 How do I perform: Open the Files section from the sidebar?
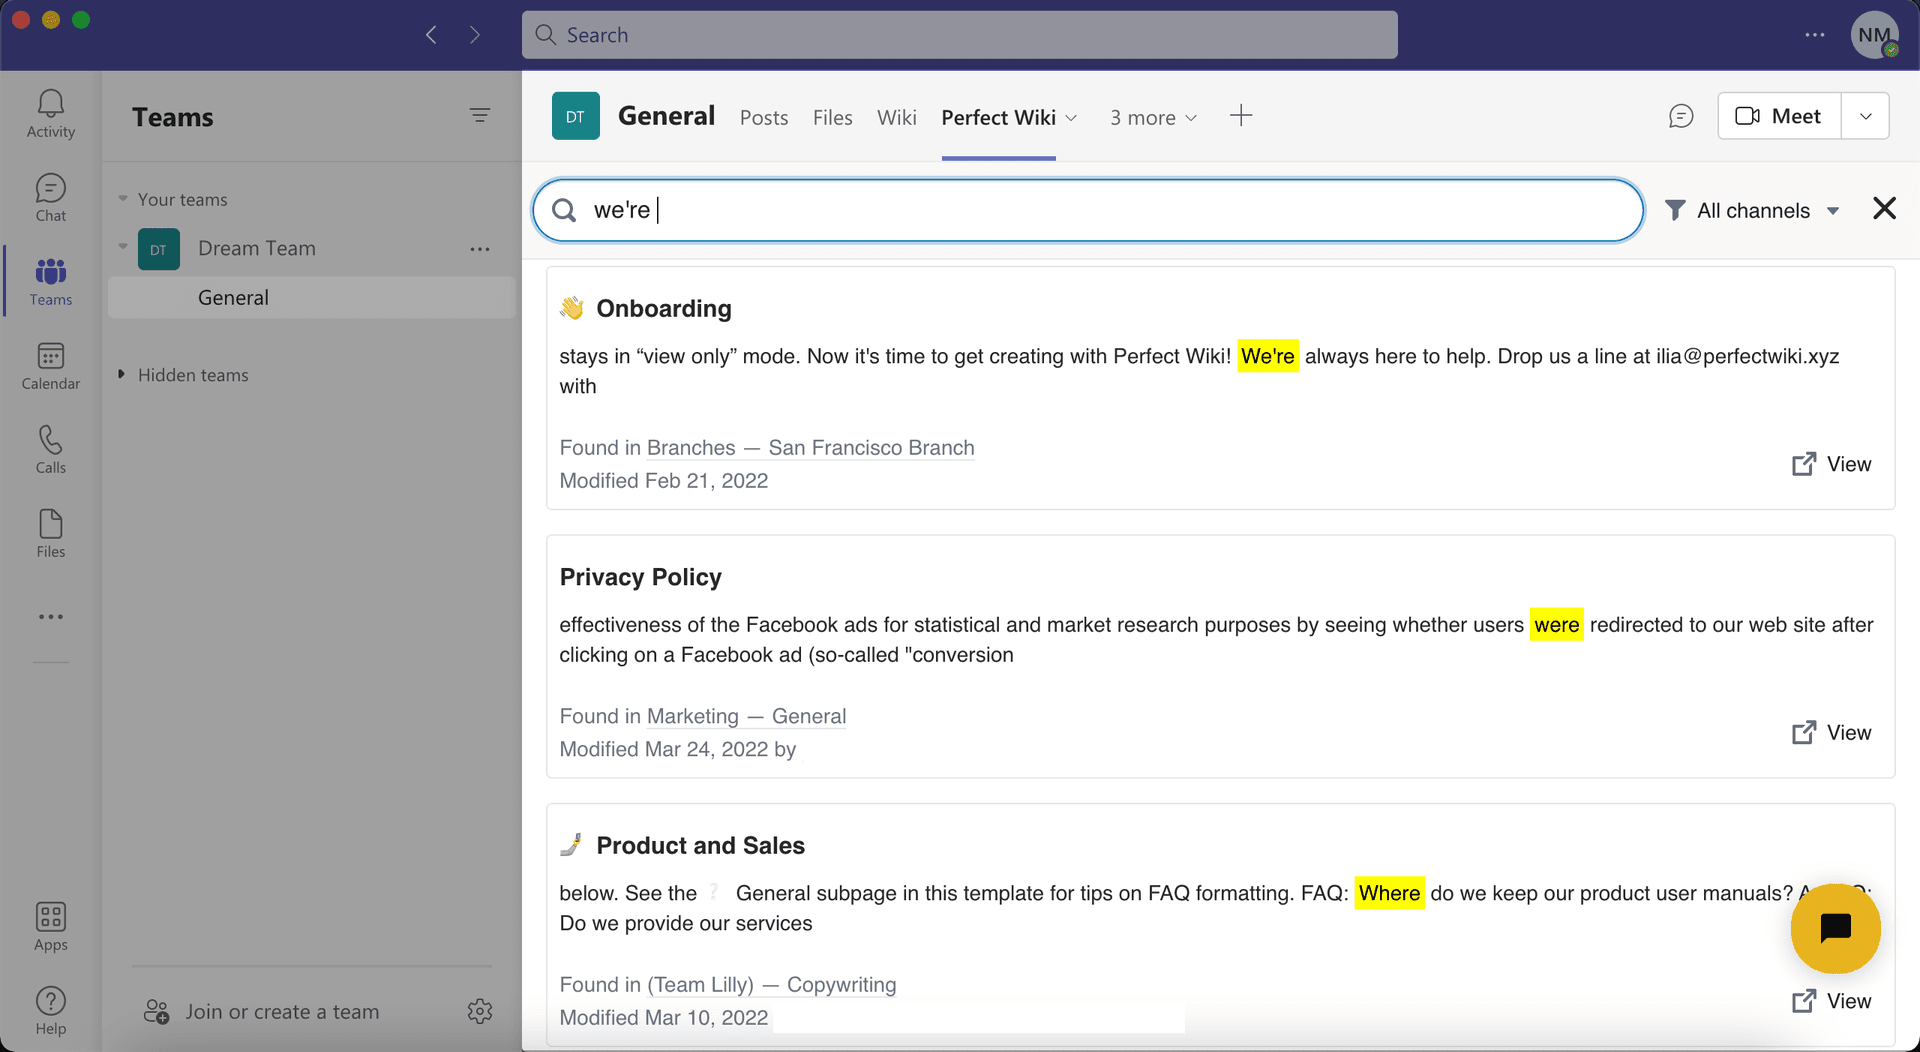(50, 533)
